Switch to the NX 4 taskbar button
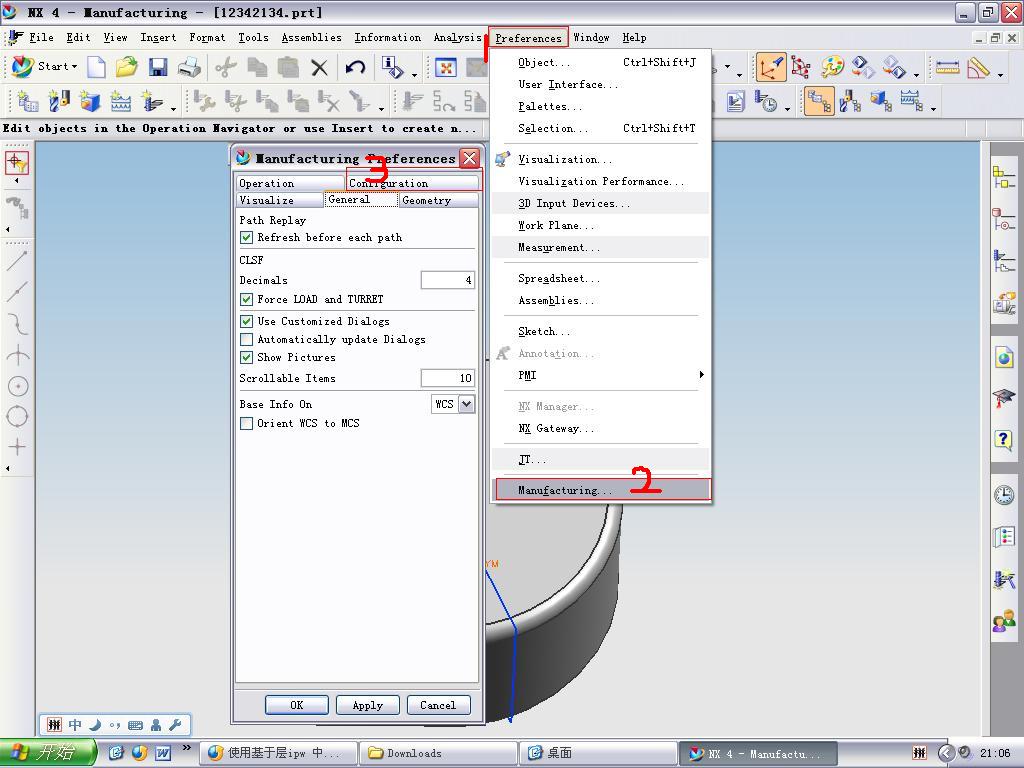Viewport: 1024px width, 768px height. point(758,754)
